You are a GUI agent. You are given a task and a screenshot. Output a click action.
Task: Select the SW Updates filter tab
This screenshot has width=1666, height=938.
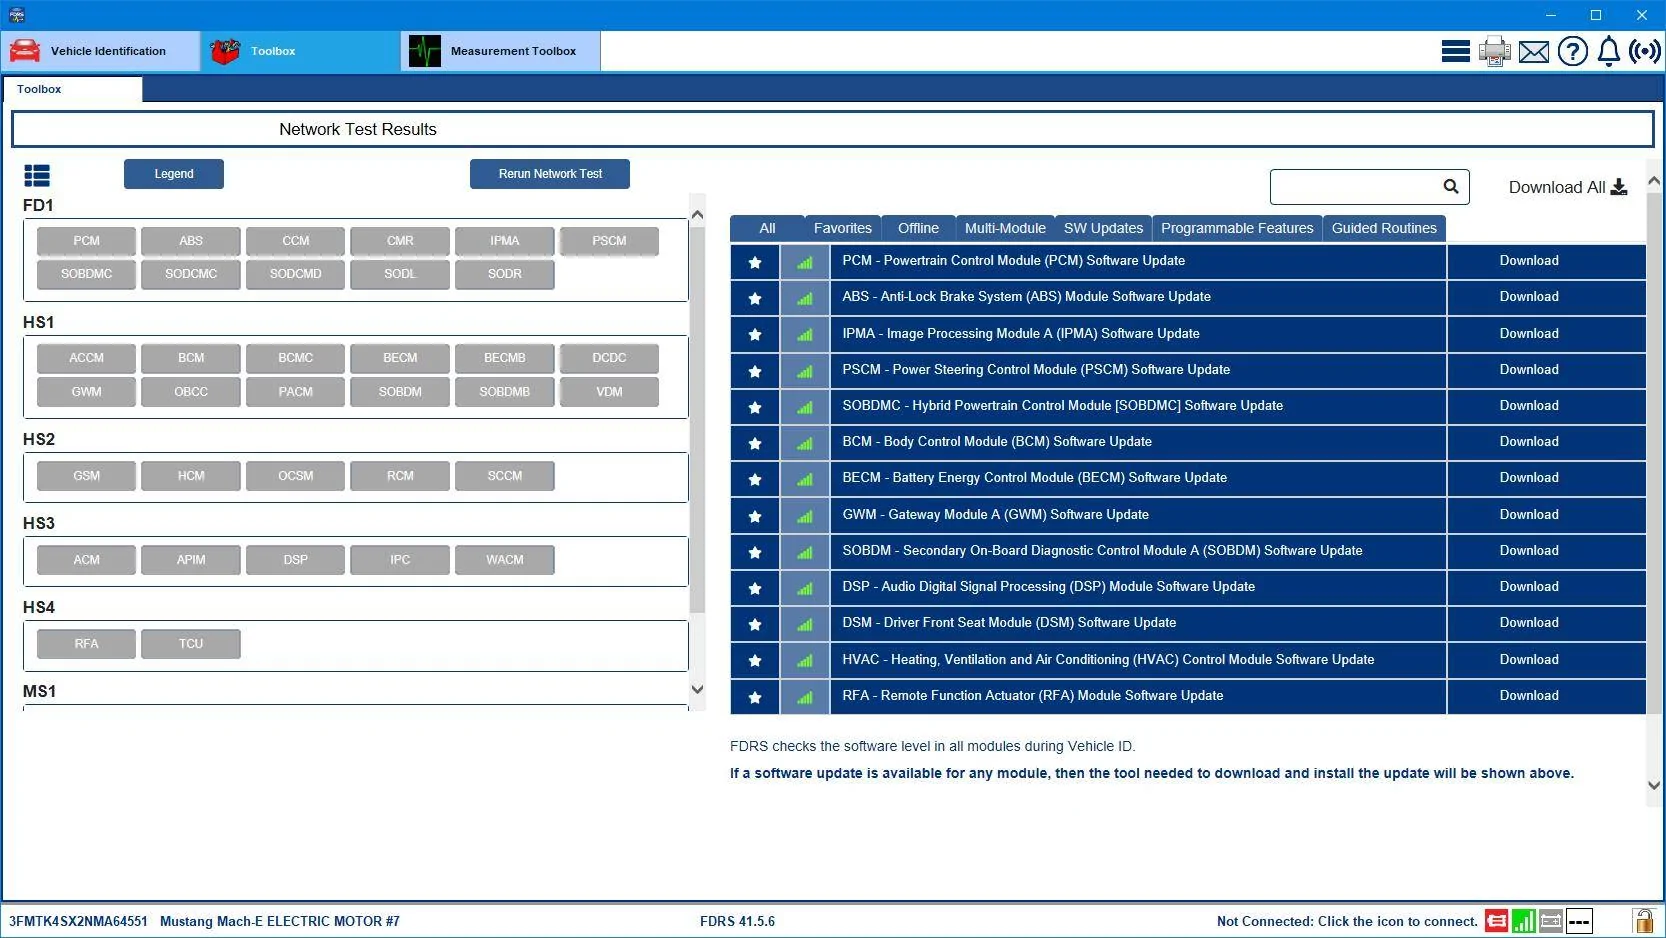point(1103,228)
